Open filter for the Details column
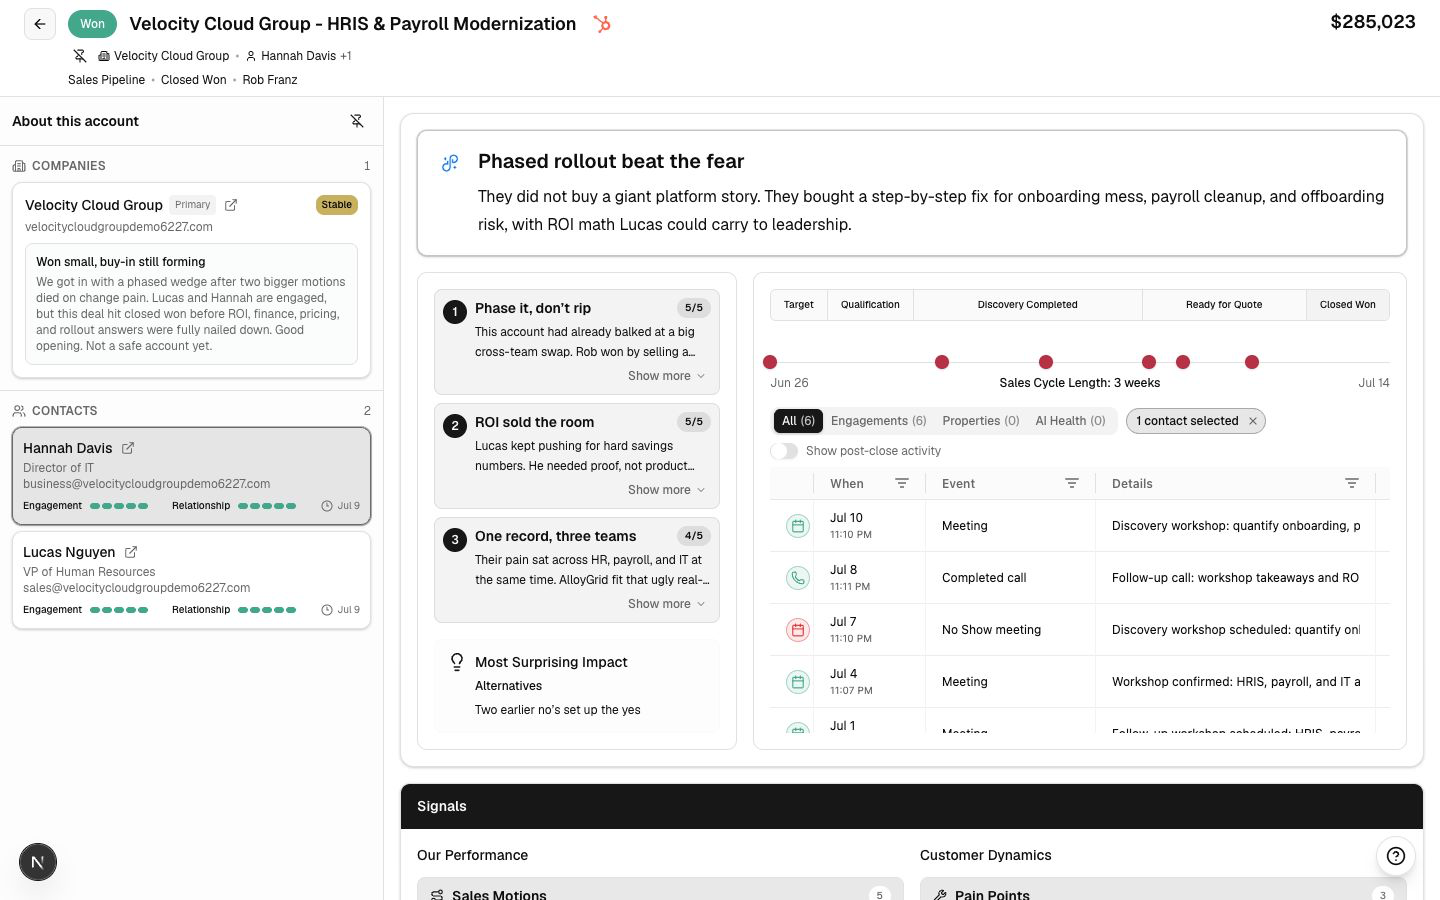 (1351, 483)
